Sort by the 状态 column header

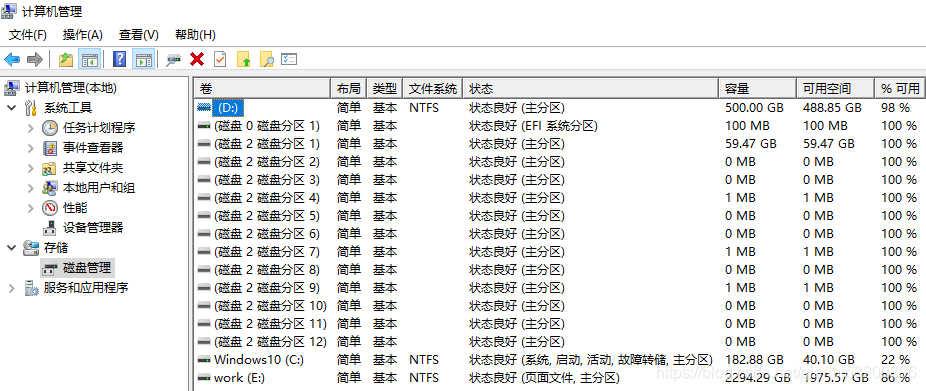click(591, 89)
